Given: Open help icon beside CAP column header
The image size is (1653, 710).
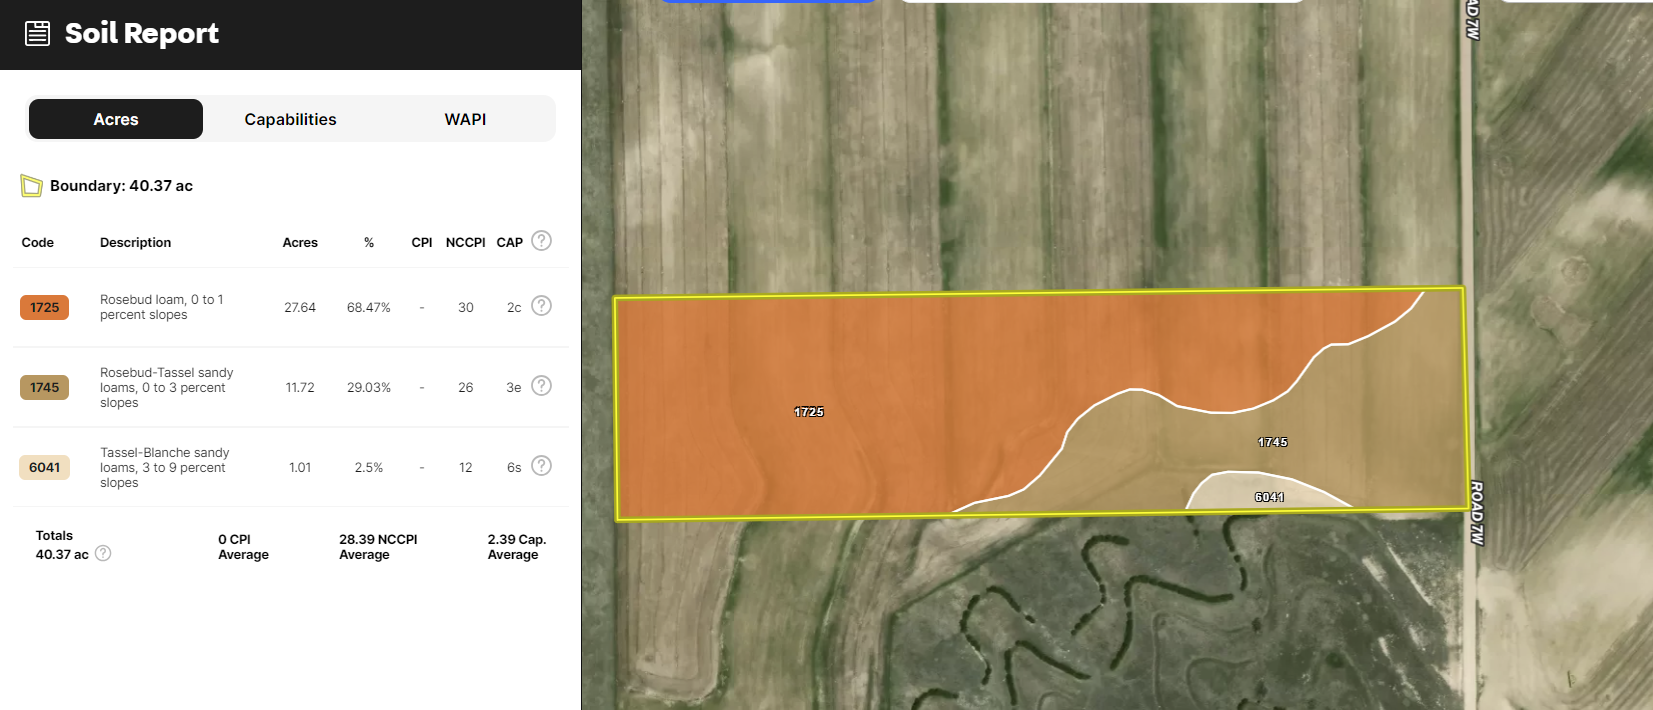Looking at the screenshot, I should [541, 241].
